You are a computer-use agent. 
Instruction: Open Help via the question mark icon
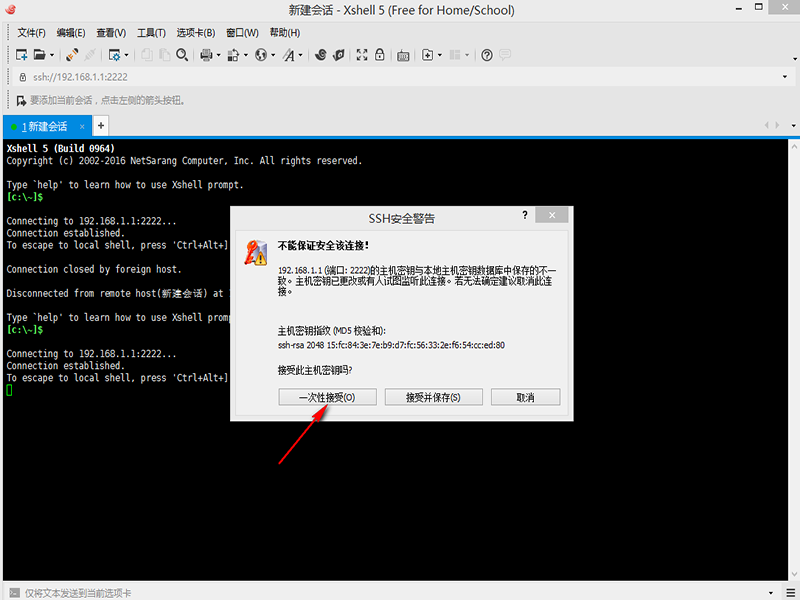pos(487,55)
